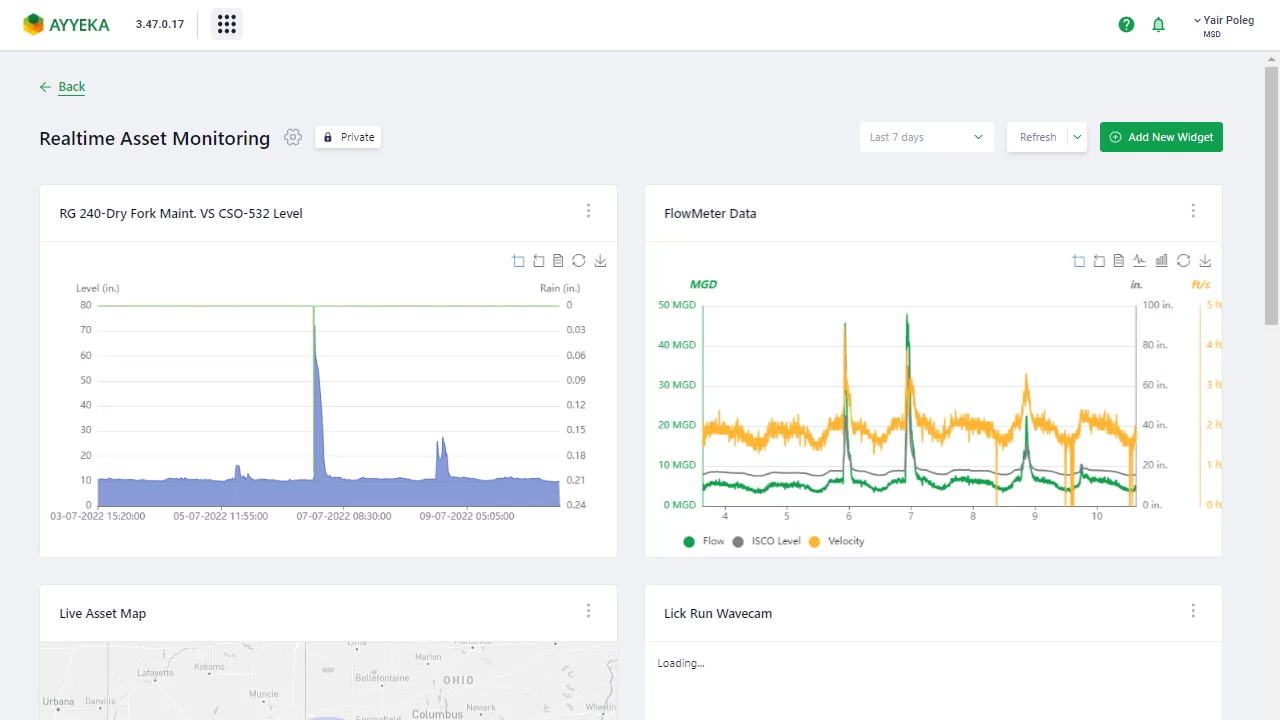Image resolution: width=1280 pixels, height=720 pixels.
Task: Open the apps grid icon in the top bar
Action: coord(226,24)
